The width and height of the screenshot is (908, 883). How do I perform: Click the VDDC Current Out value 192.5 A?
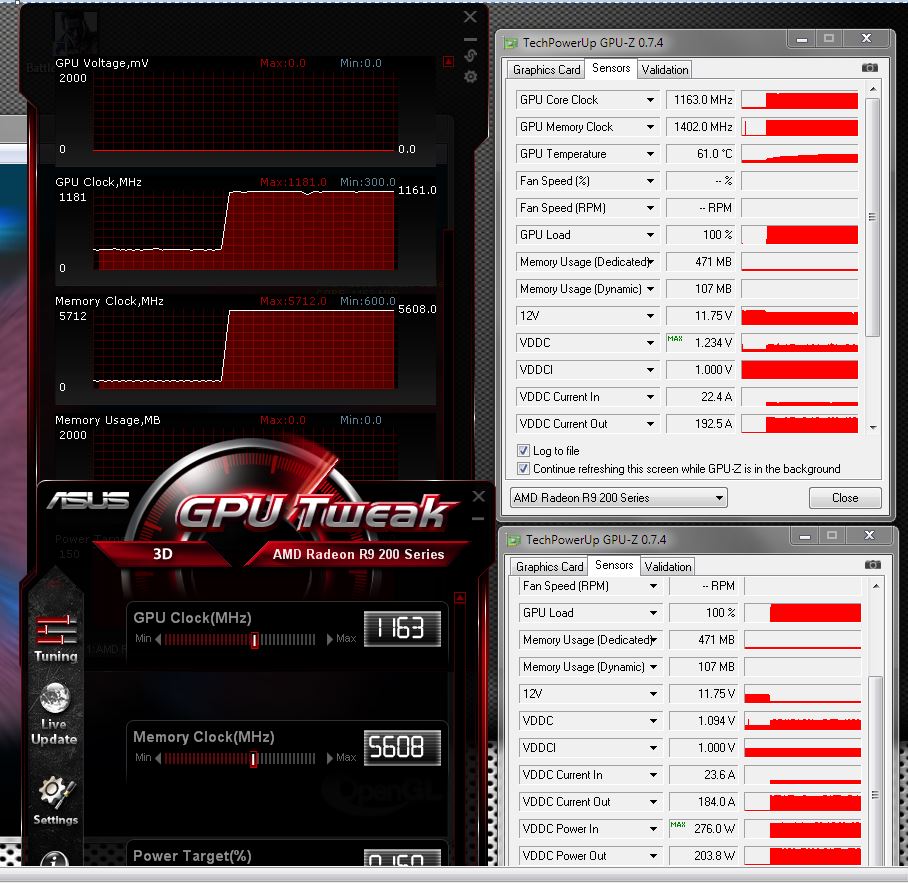click(x=701, y=424)
